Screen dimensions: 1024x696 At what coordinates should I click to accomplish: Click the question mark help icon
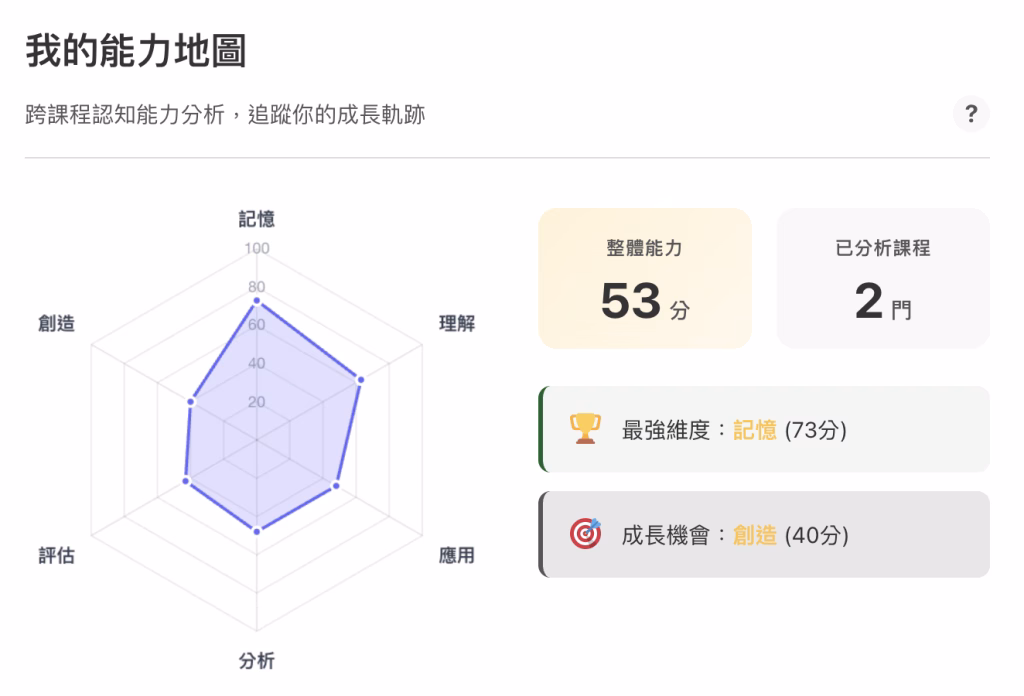[970, 113]
